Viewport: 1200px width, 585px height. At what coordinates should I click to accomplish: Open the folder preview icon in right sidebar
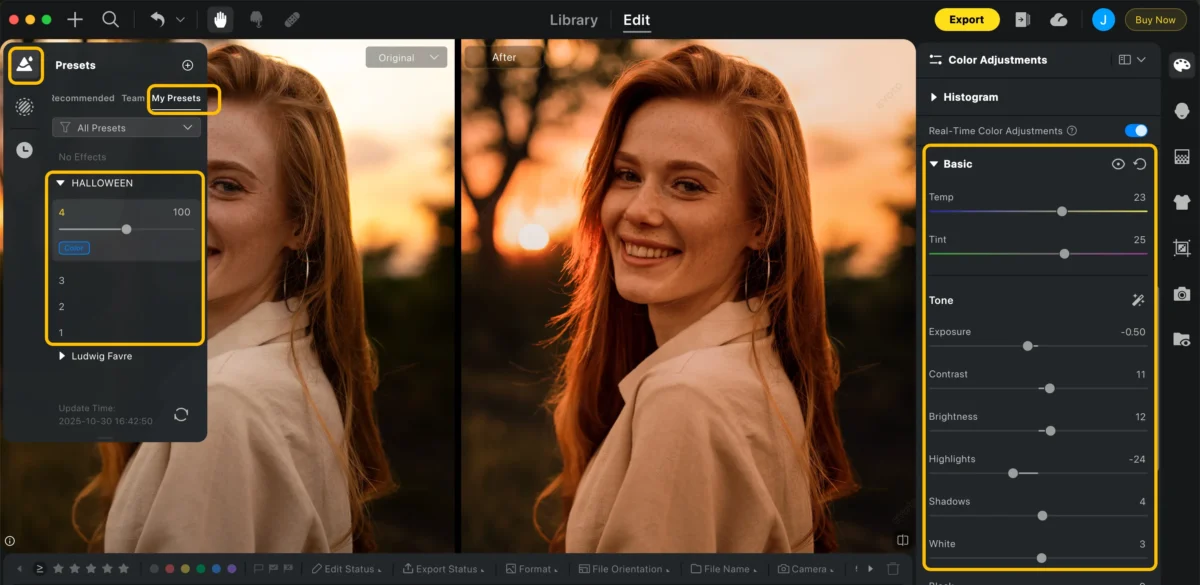1182,339
